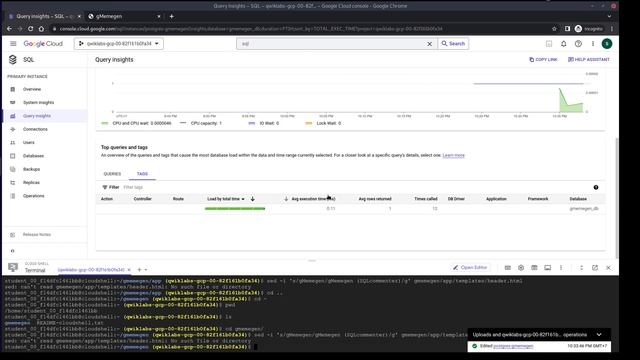
Task: Add a new Cloud Shell tab
Action: pos(139,269)
